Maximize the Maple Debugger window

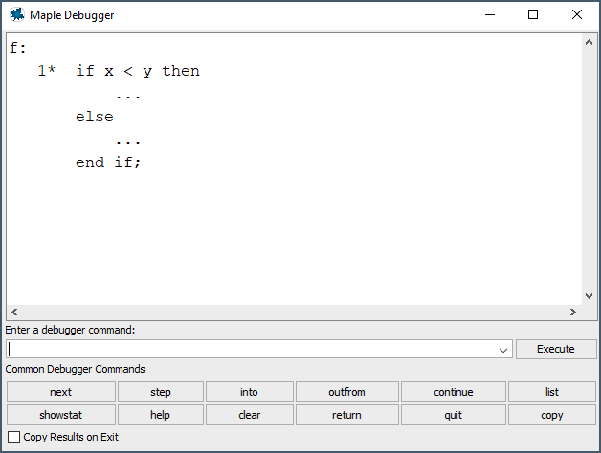click(533, 15)
